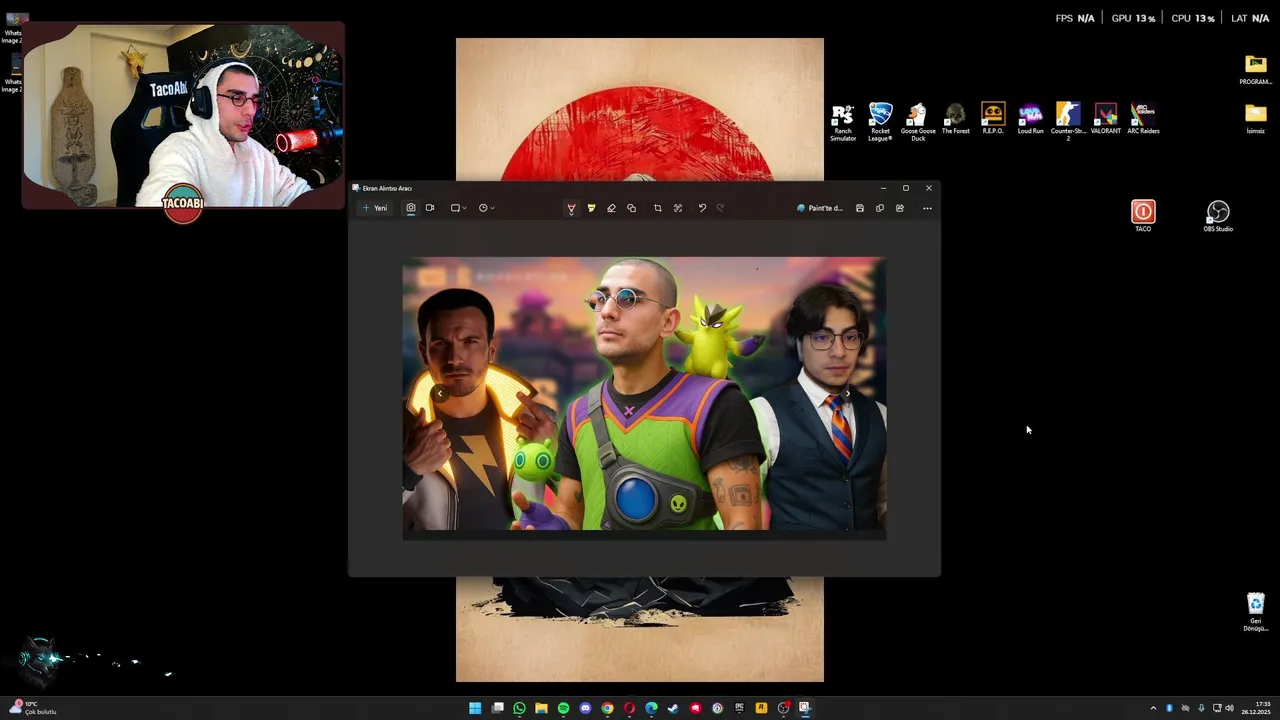Open the snip in Paint
This screenshot has height=720, width=1280.
pos(820,208)
